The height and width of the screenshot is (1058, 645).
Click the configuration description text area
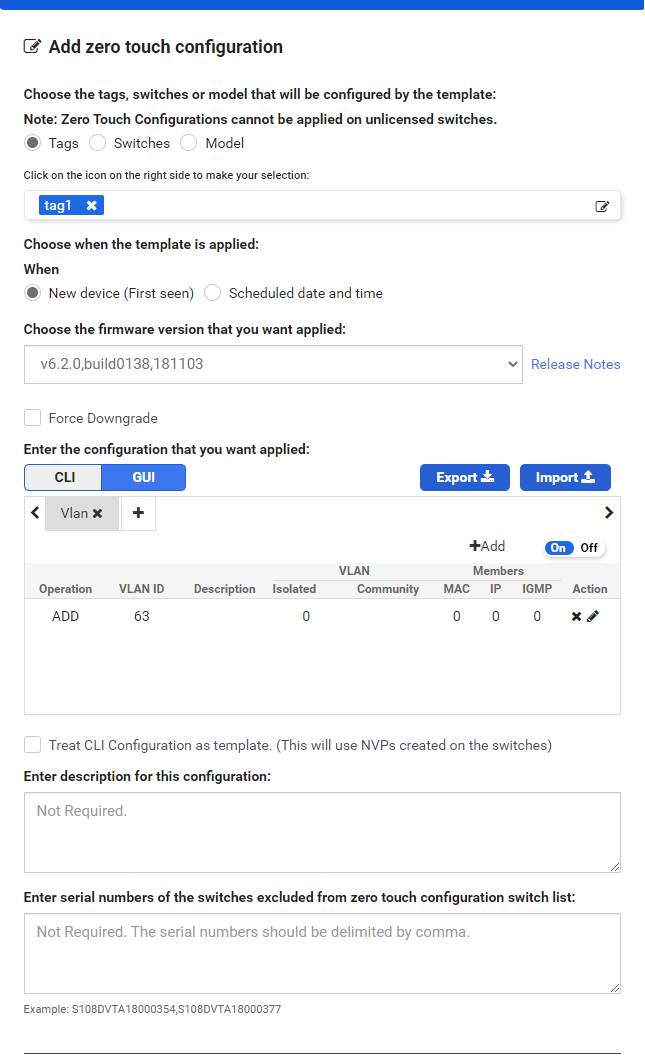(322, 832)
